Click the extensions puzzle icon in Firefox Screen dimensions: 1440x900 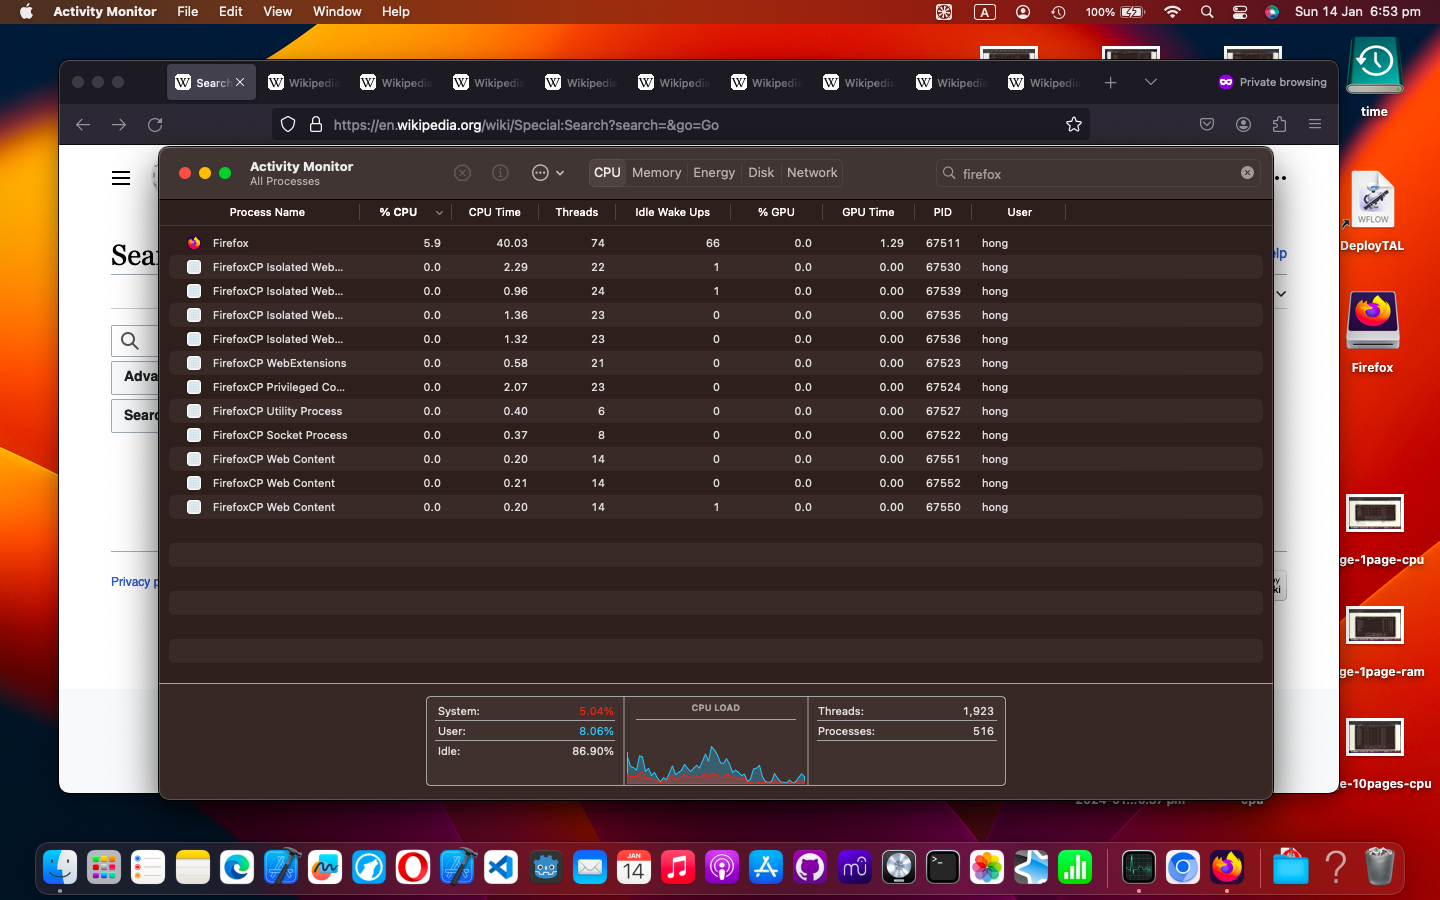pyautogui.click(x=1279, y=124)
